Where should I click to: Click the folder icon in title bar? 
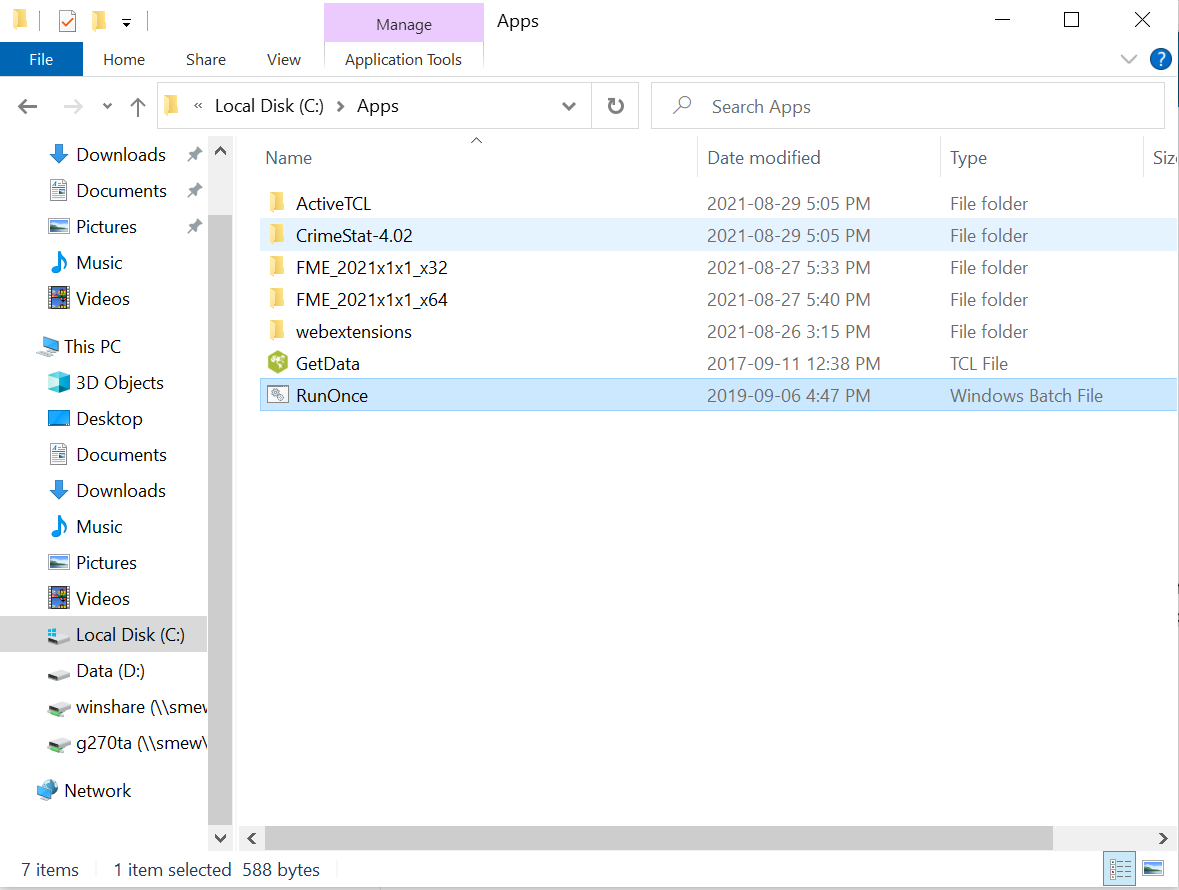(21, 20)
